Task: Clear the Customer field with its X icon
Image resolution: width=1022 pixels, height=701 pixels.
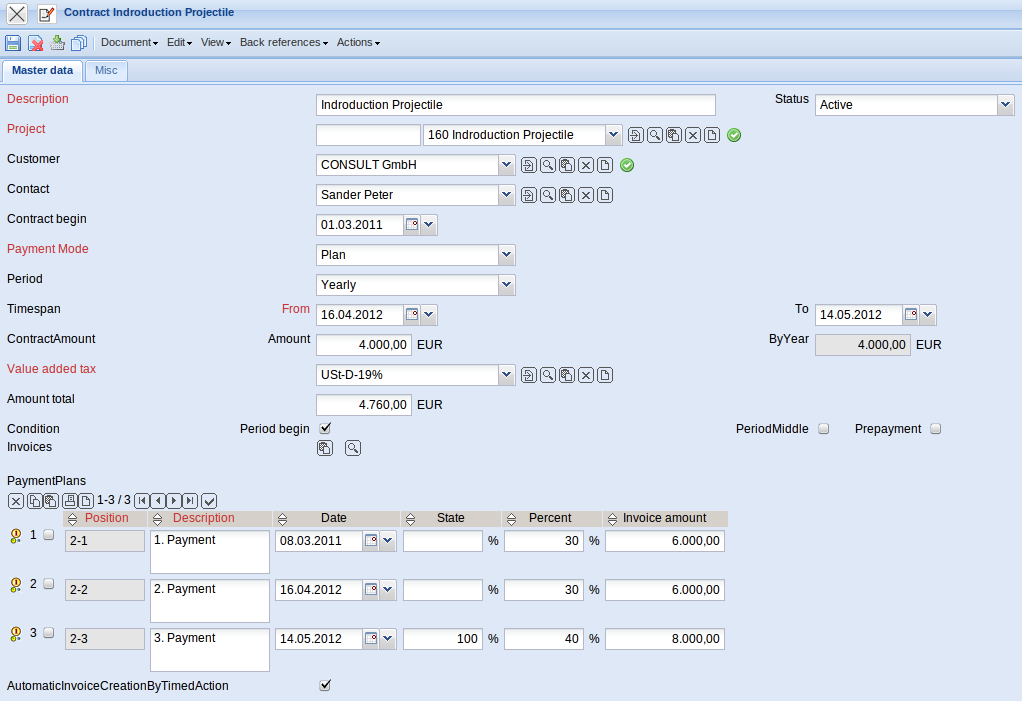Action: coord(586,165)
